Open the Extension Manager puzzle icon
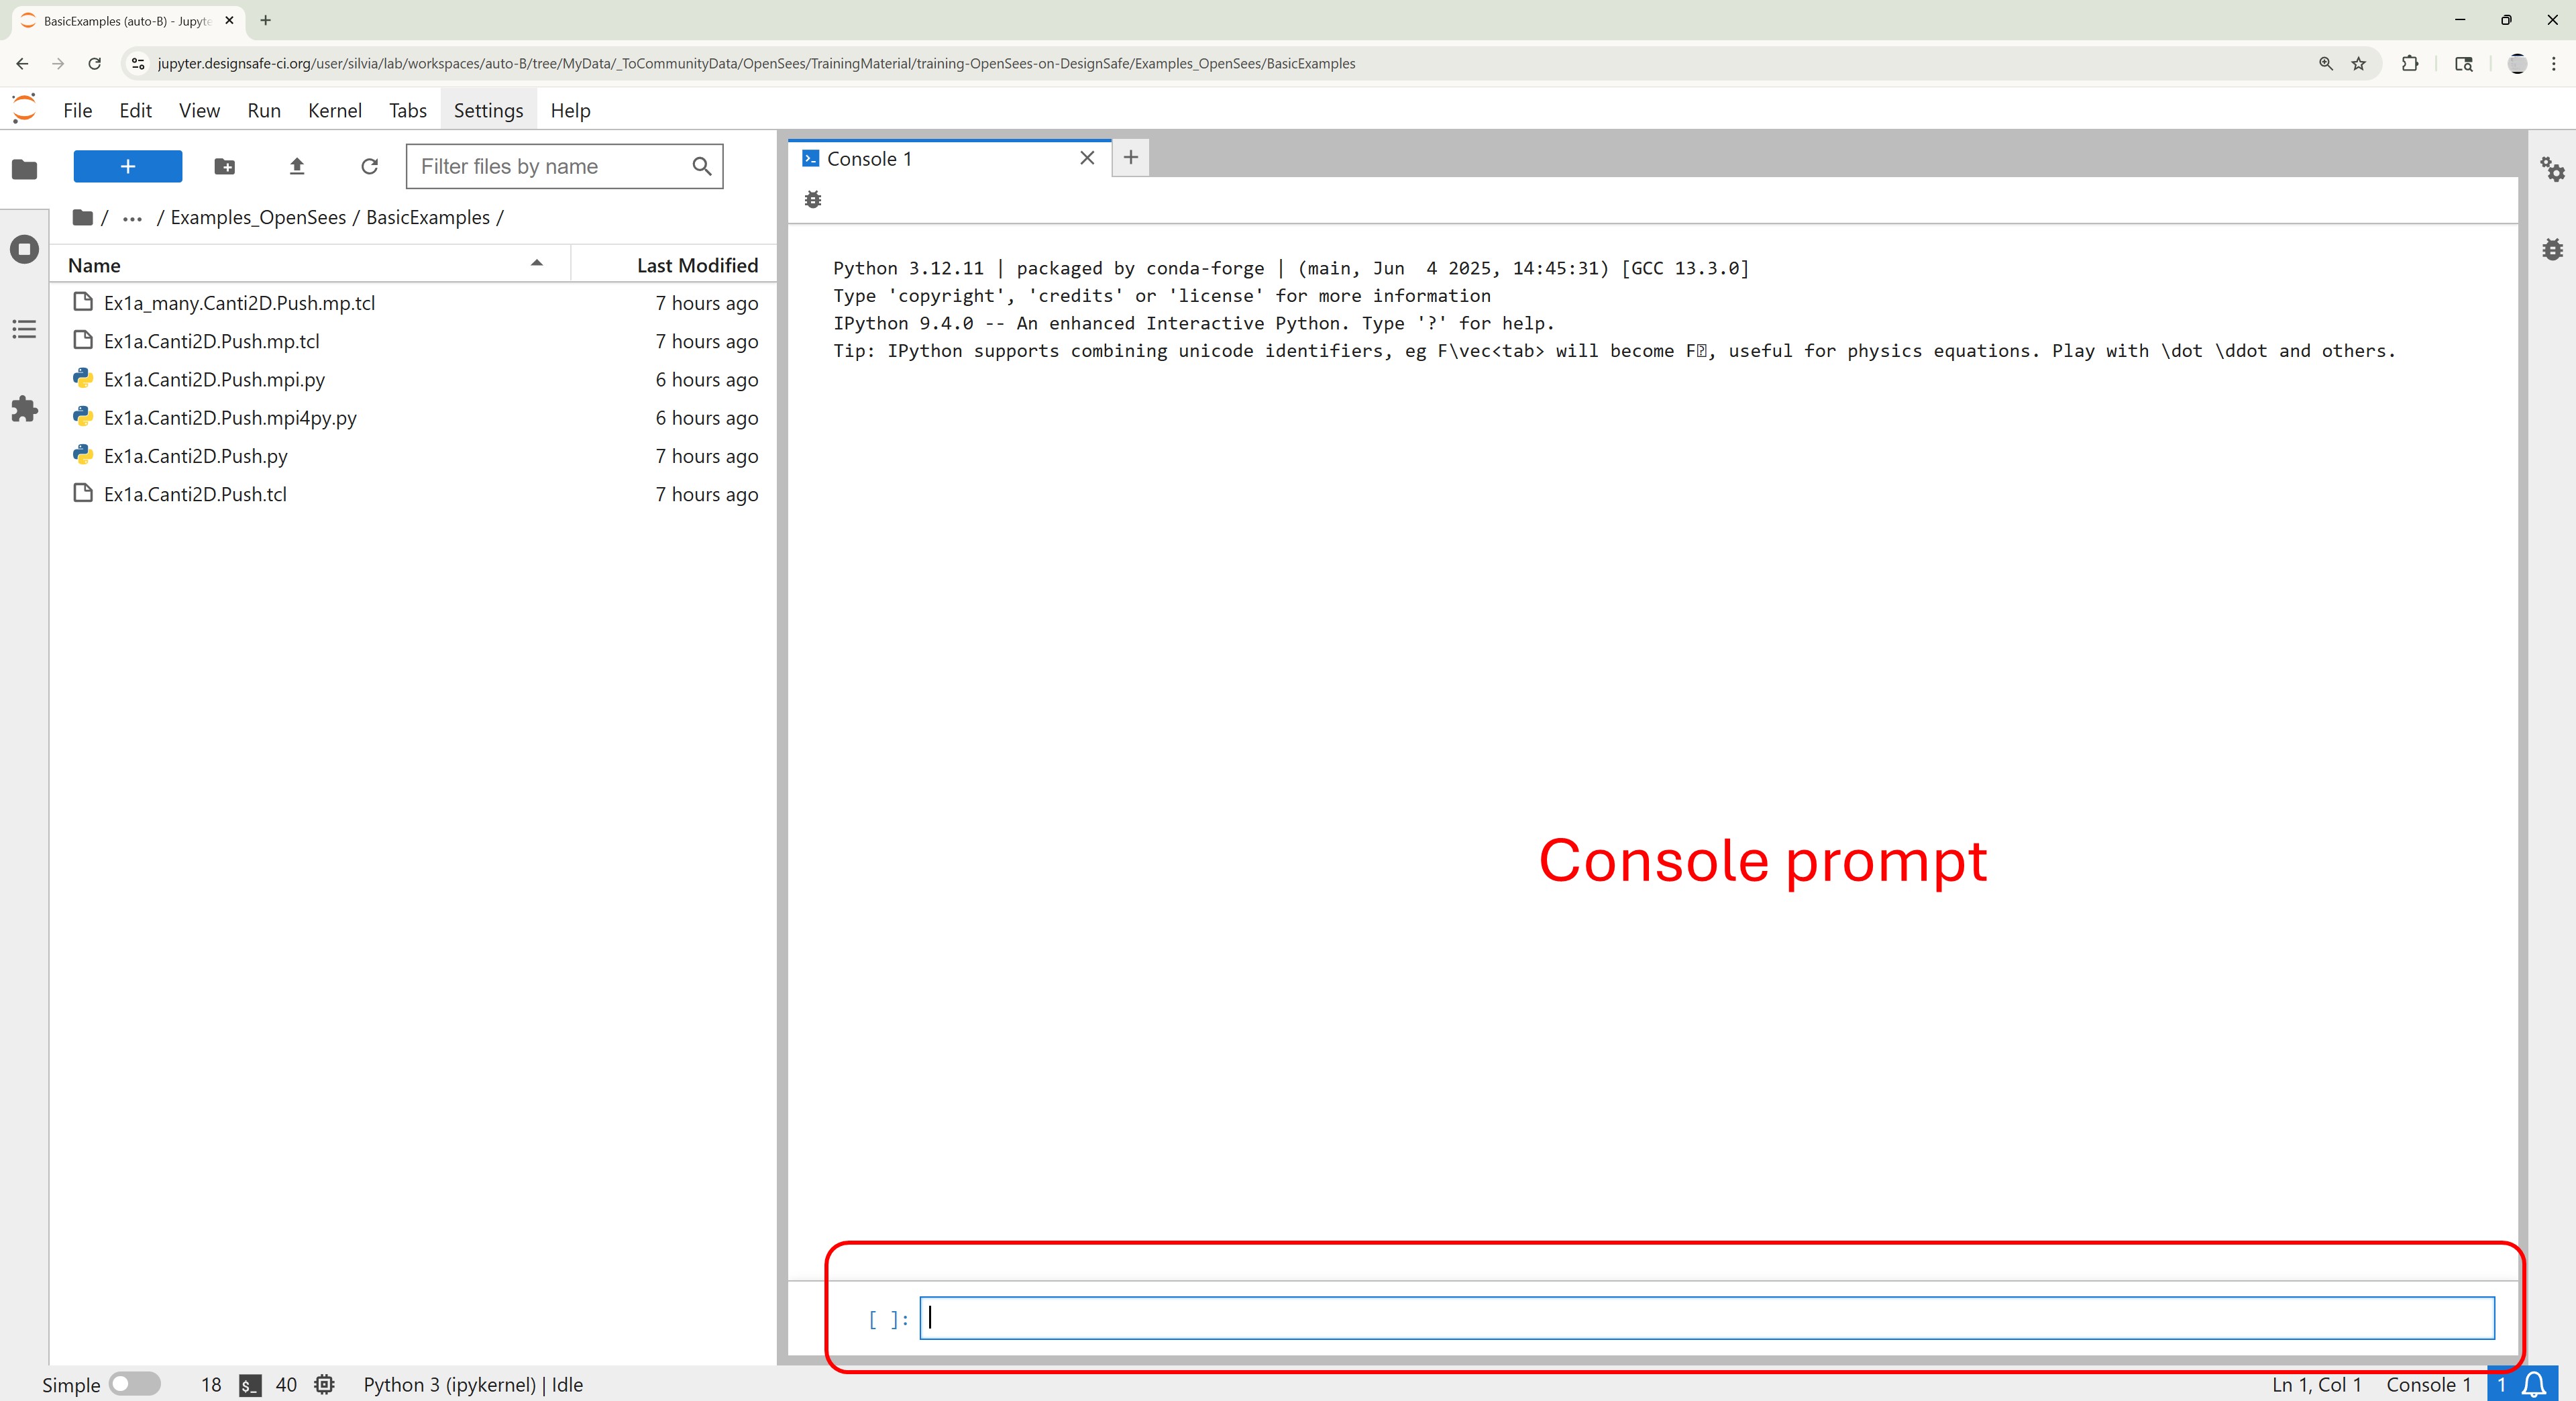Screen dimensions: 2576x1401 [x=24, y=409]
